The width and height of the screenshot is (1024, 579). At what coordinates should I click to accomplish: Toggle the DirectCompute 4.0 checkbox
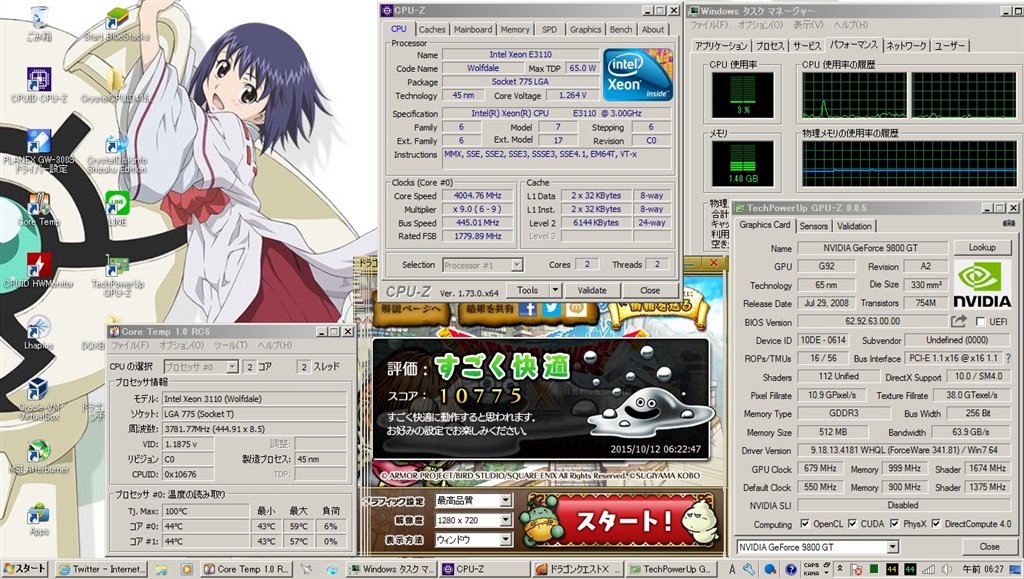pyautogui.click(x=936, y=524)
